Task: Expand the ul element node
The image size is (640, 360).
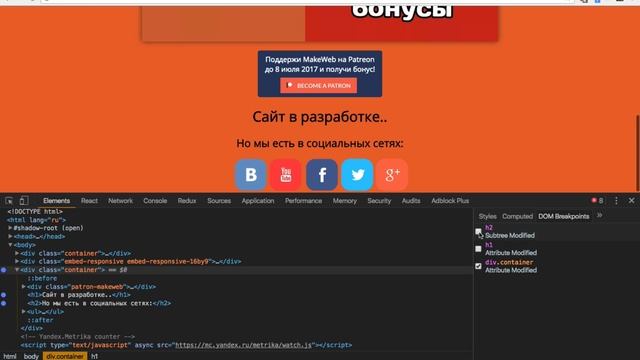Action: pos(24,311)
